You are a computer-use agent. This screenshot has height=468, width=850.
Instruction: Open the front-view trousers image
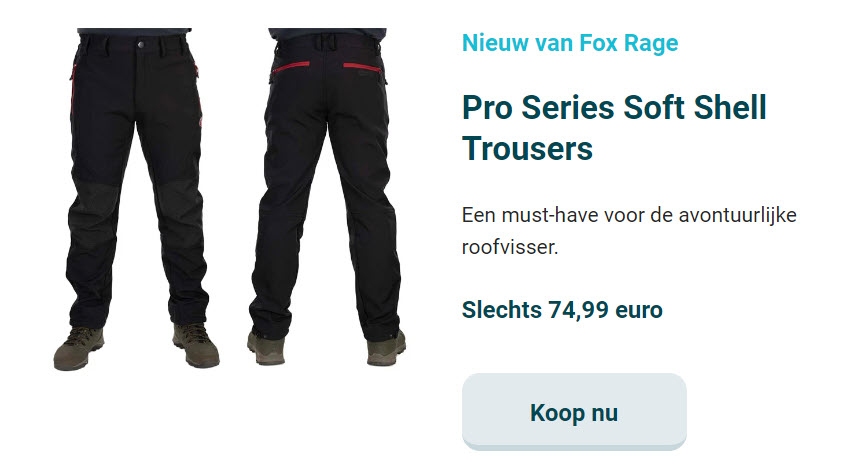click(137, 199)
